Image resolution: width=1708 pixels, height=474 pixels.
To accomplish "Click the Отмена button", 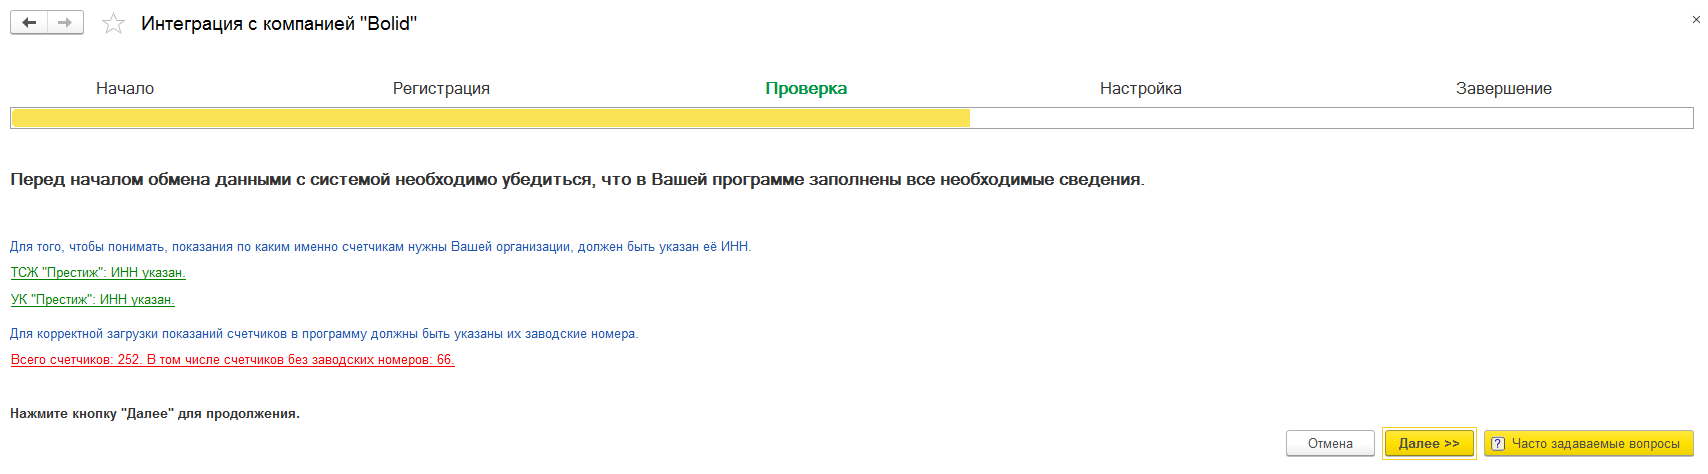I will [x=1330, y=443].
